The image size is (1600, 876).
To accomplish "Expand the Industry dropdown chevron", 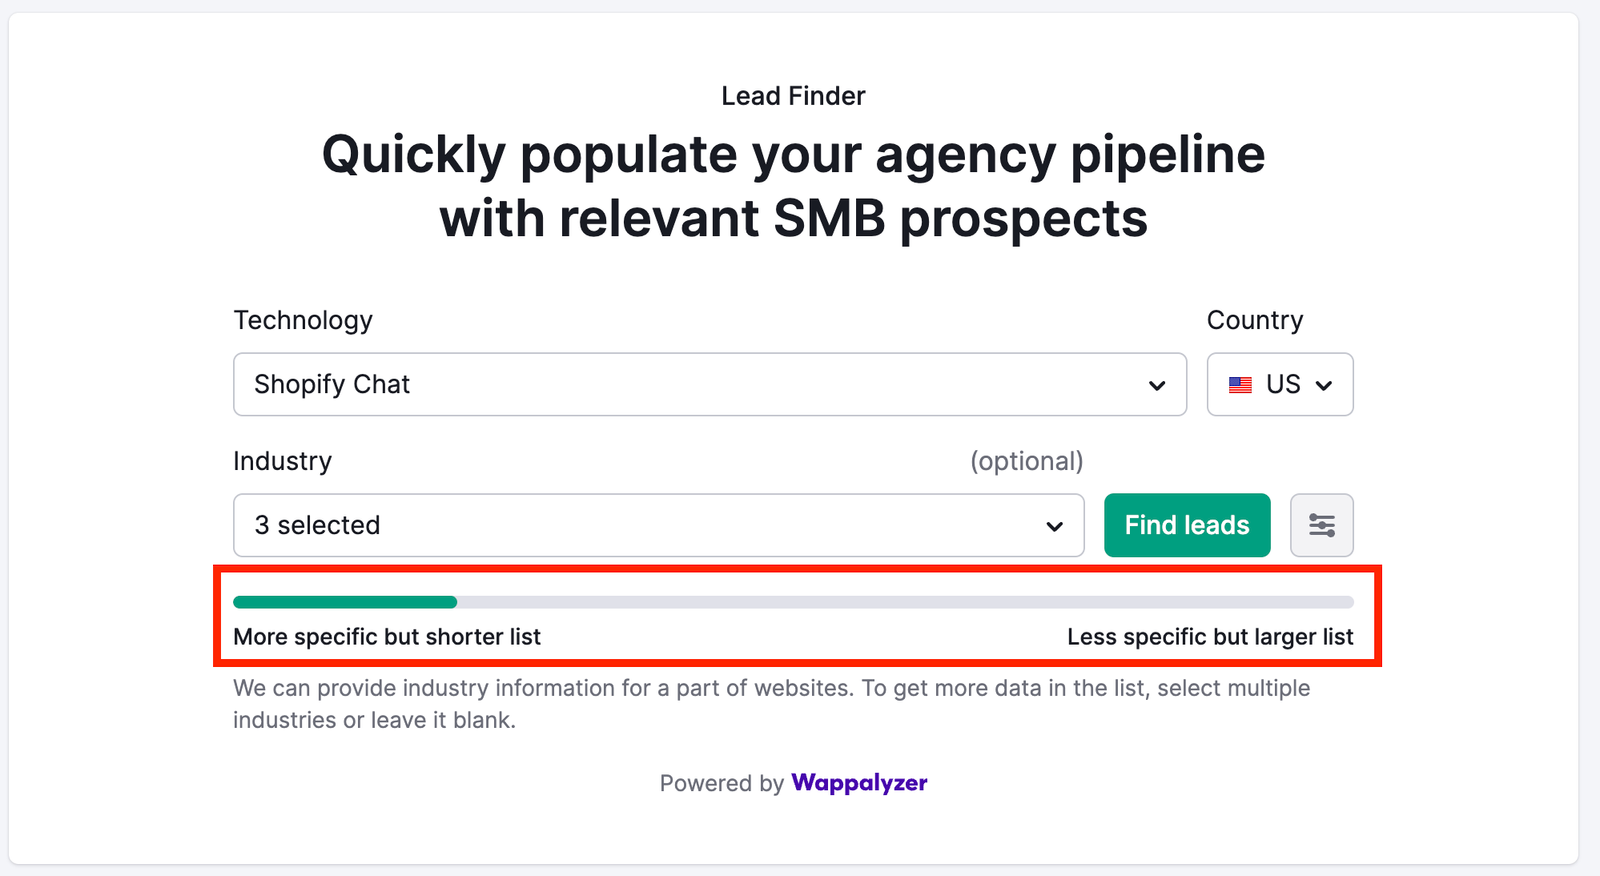I will coord(1054,526).
